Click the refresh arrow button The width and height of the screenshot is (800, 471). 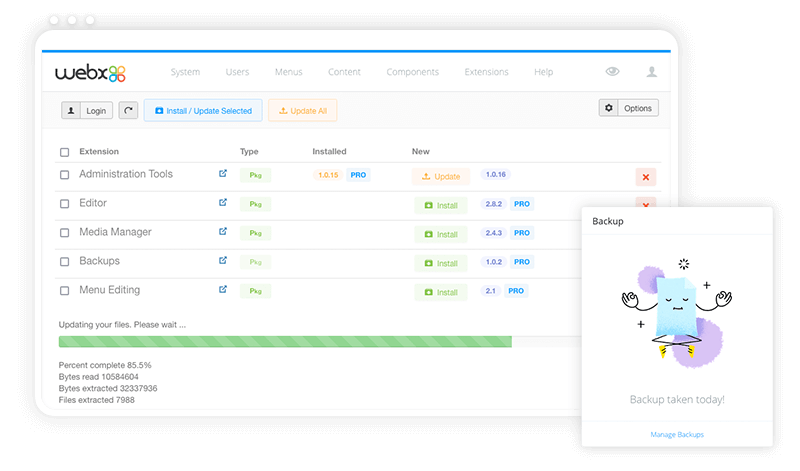[129, 110]
